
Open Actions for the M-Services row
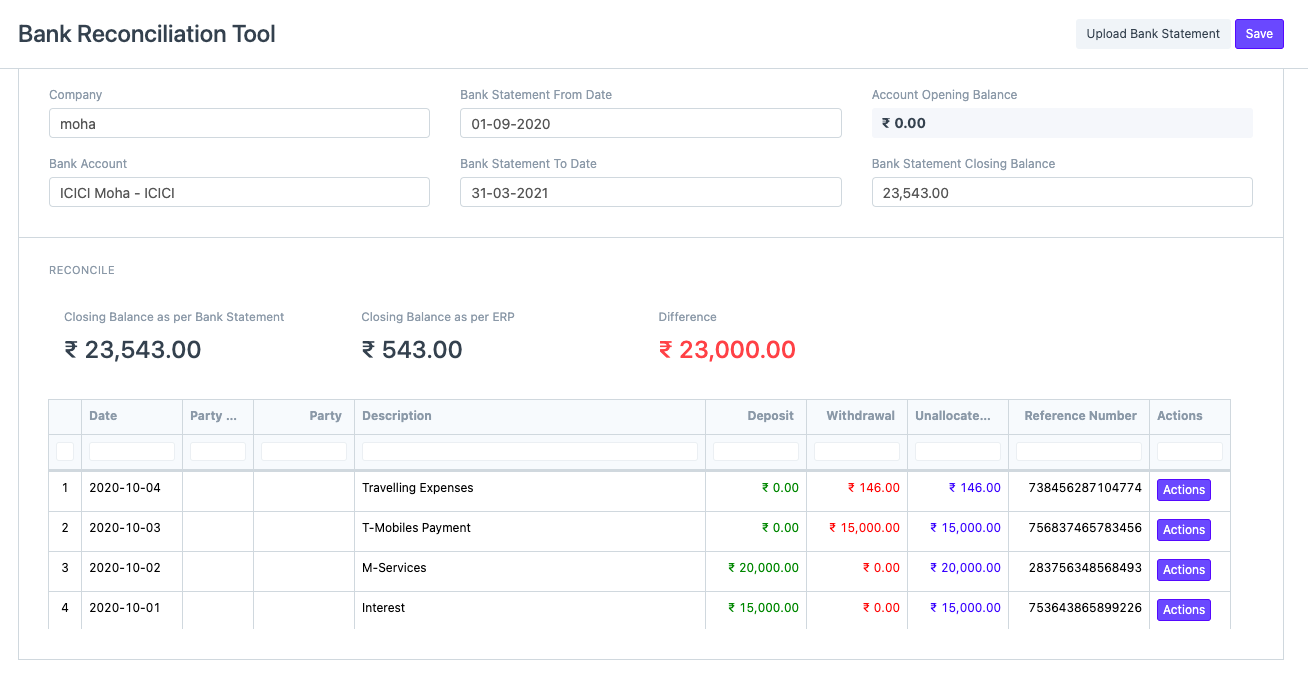[1183, 569]
